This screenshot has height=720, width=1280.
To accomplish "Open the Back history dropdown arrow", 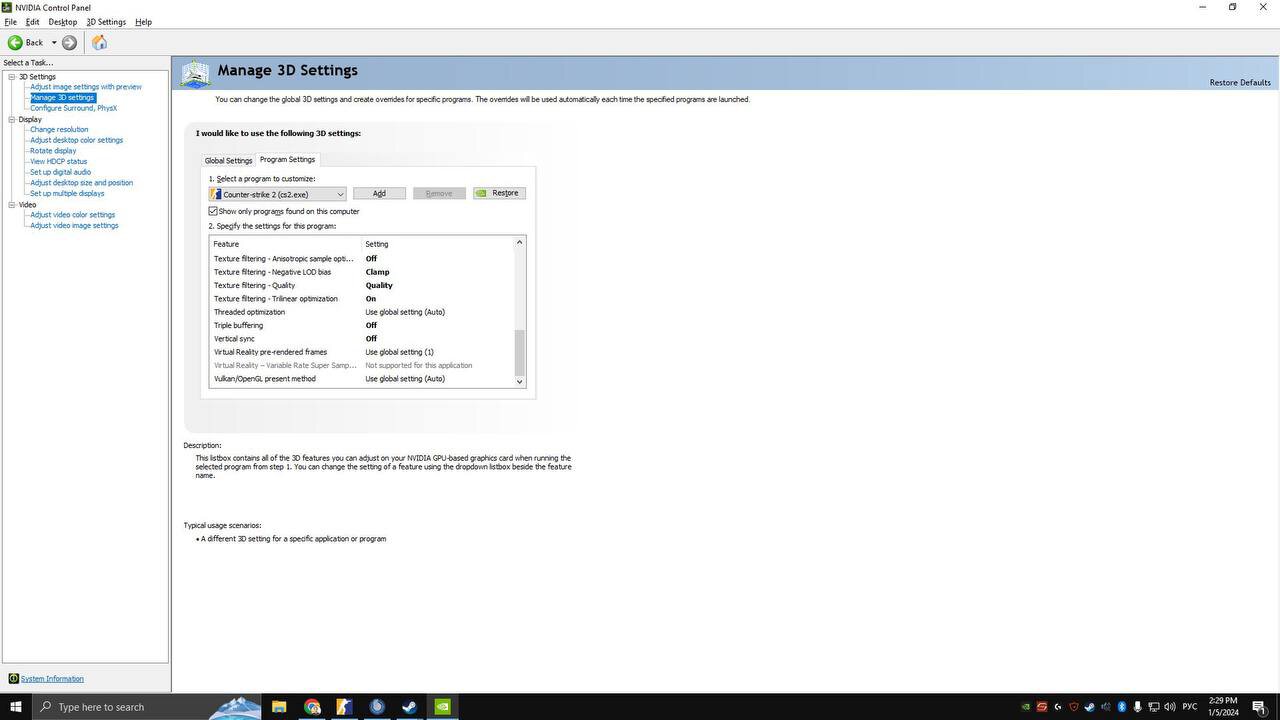I will (54, 42).
